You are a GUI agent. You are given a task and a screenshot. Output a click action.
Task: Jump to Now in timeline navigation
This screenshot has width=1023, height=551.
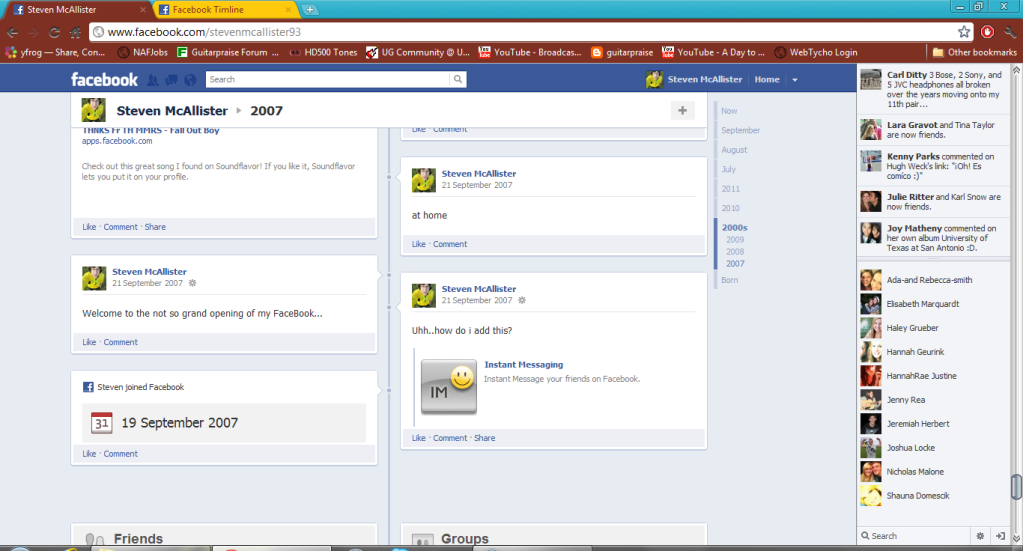(729, 111)
